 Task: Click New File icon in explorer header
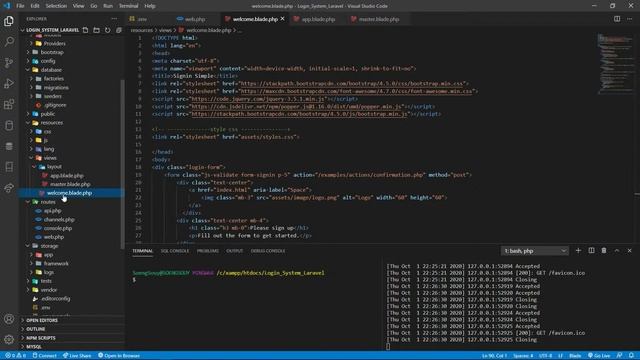[85, 30]
